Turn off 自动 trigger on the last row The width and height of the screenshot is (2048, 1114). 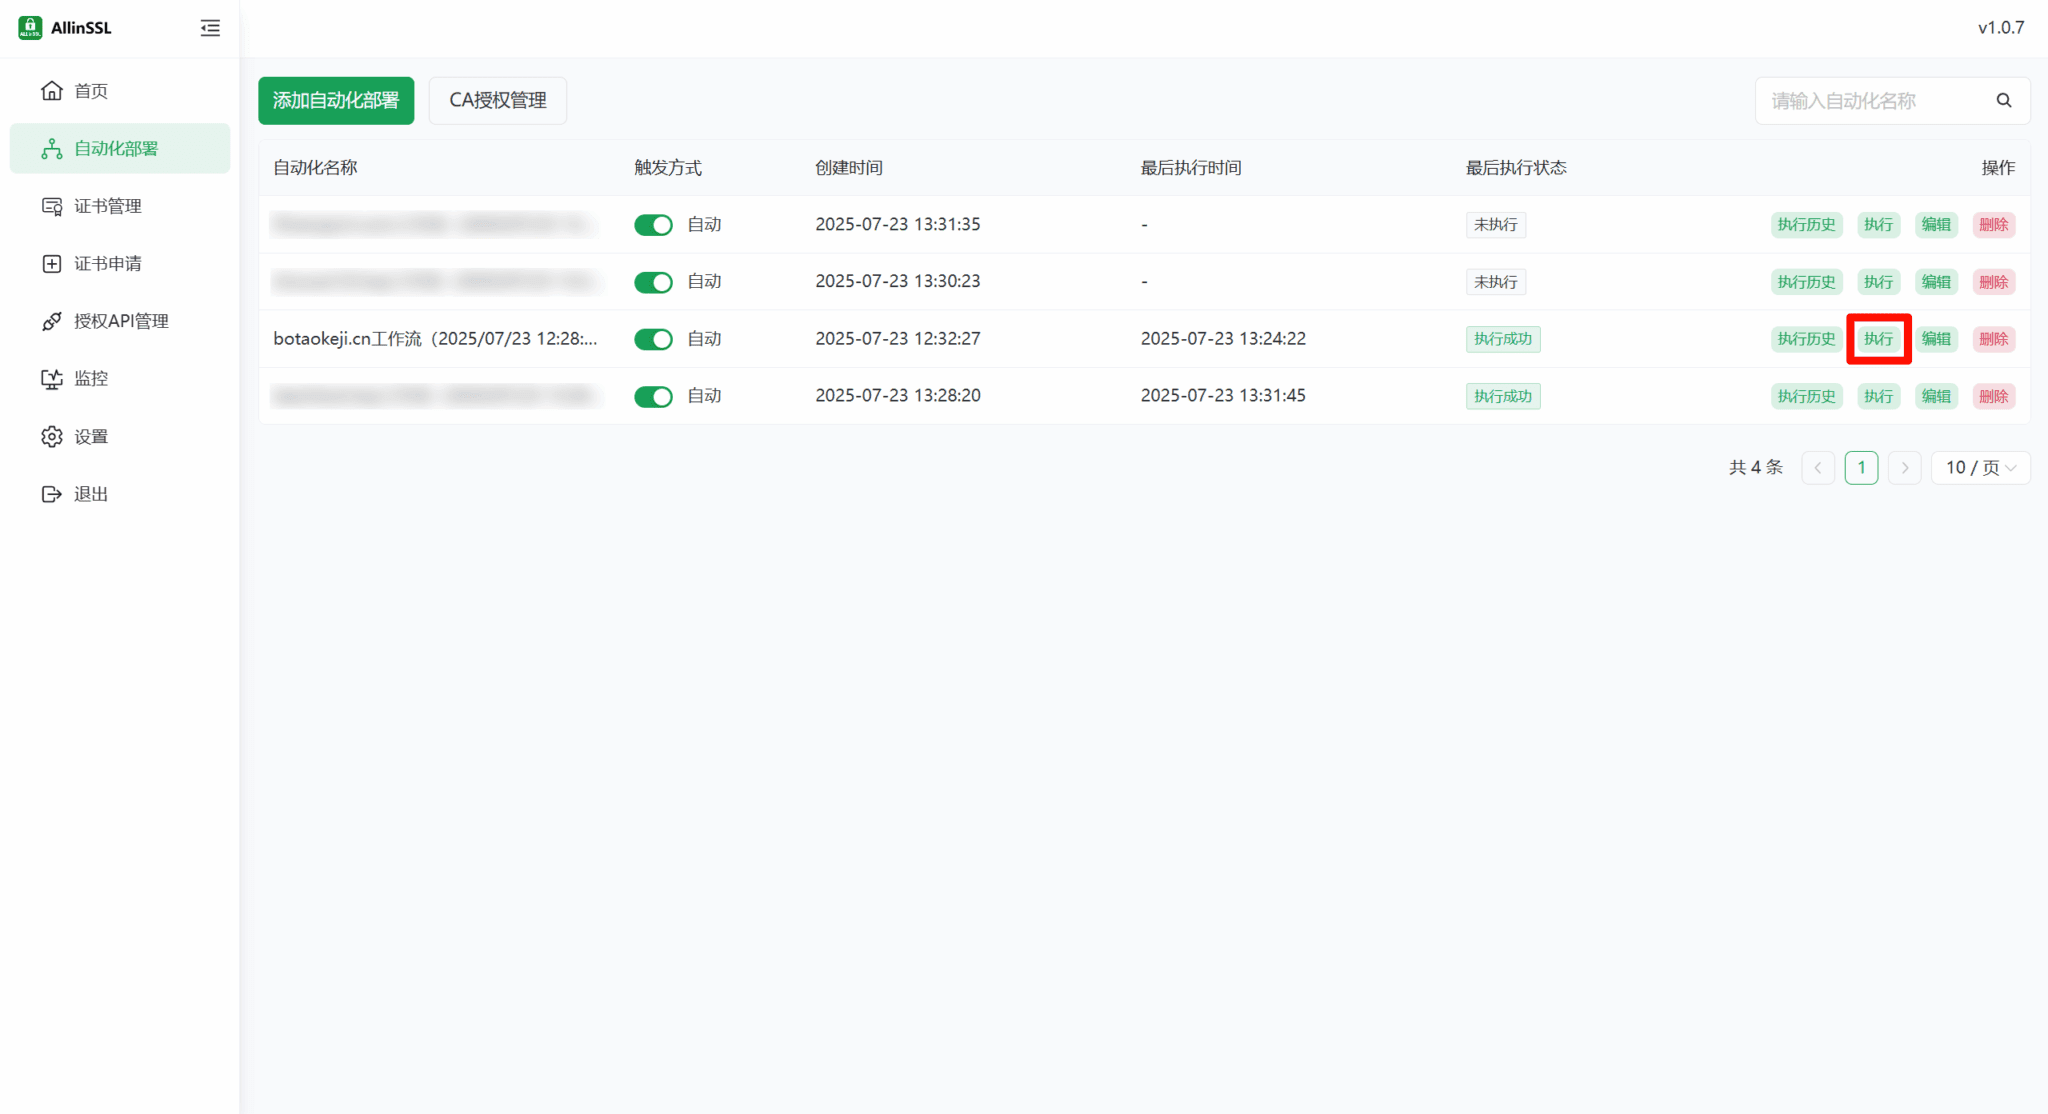[x=652, y=396]
